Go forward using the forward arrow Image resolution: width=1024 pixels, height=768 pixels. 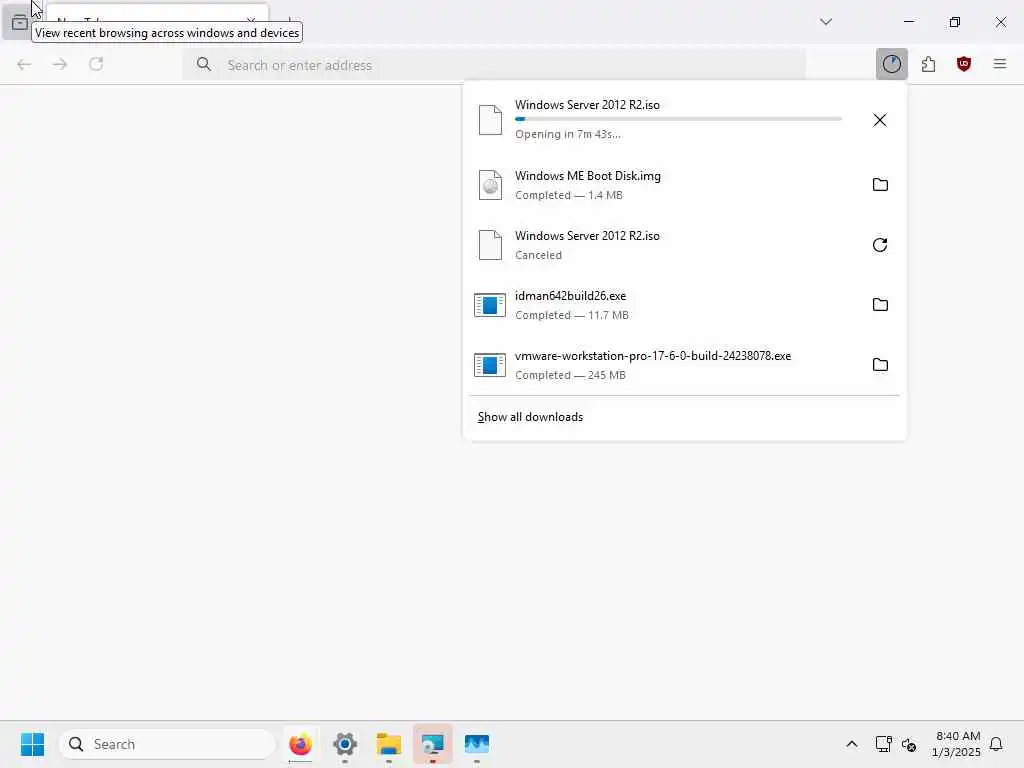60,64
